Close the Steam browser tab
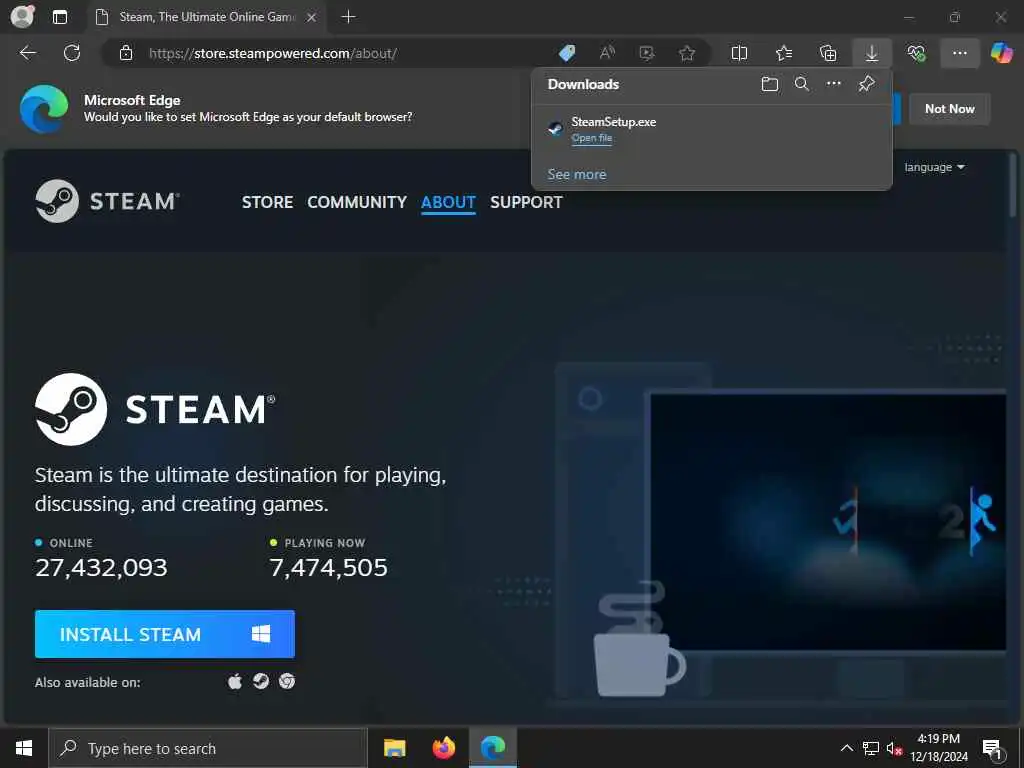This screenshot has height=768, width=1024. (x=312, y=17)
